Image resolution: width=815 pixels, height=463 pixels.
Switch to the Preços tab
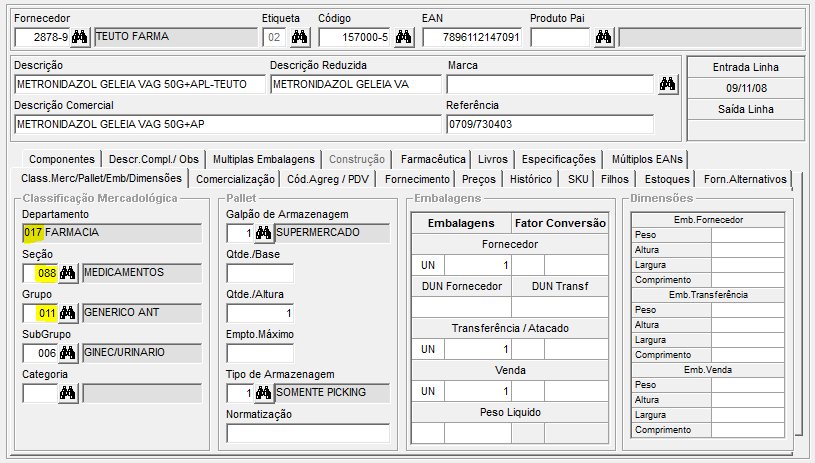(x=479, y=179)
